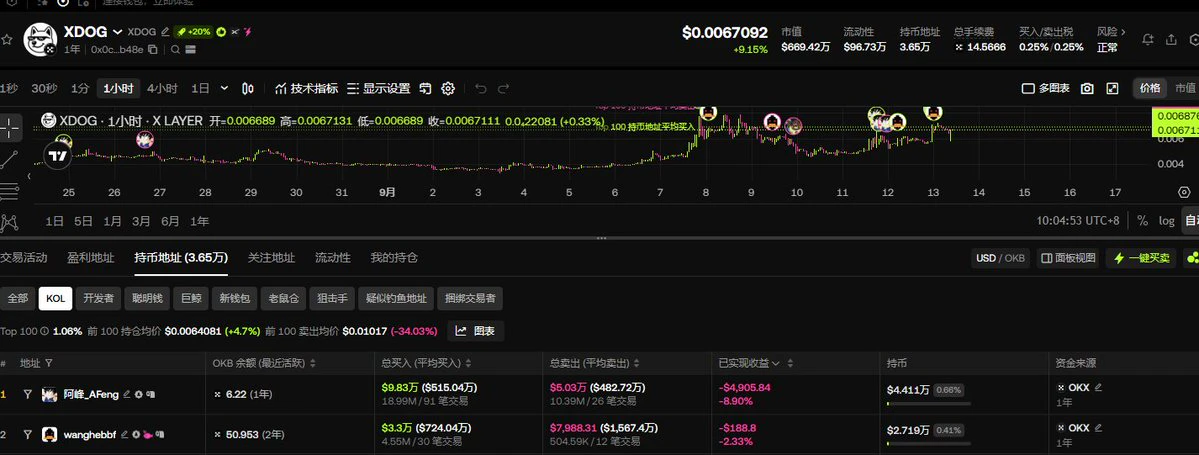Open the 我的持仓 tab
The image size is (1199, 455).
(394, 258)
